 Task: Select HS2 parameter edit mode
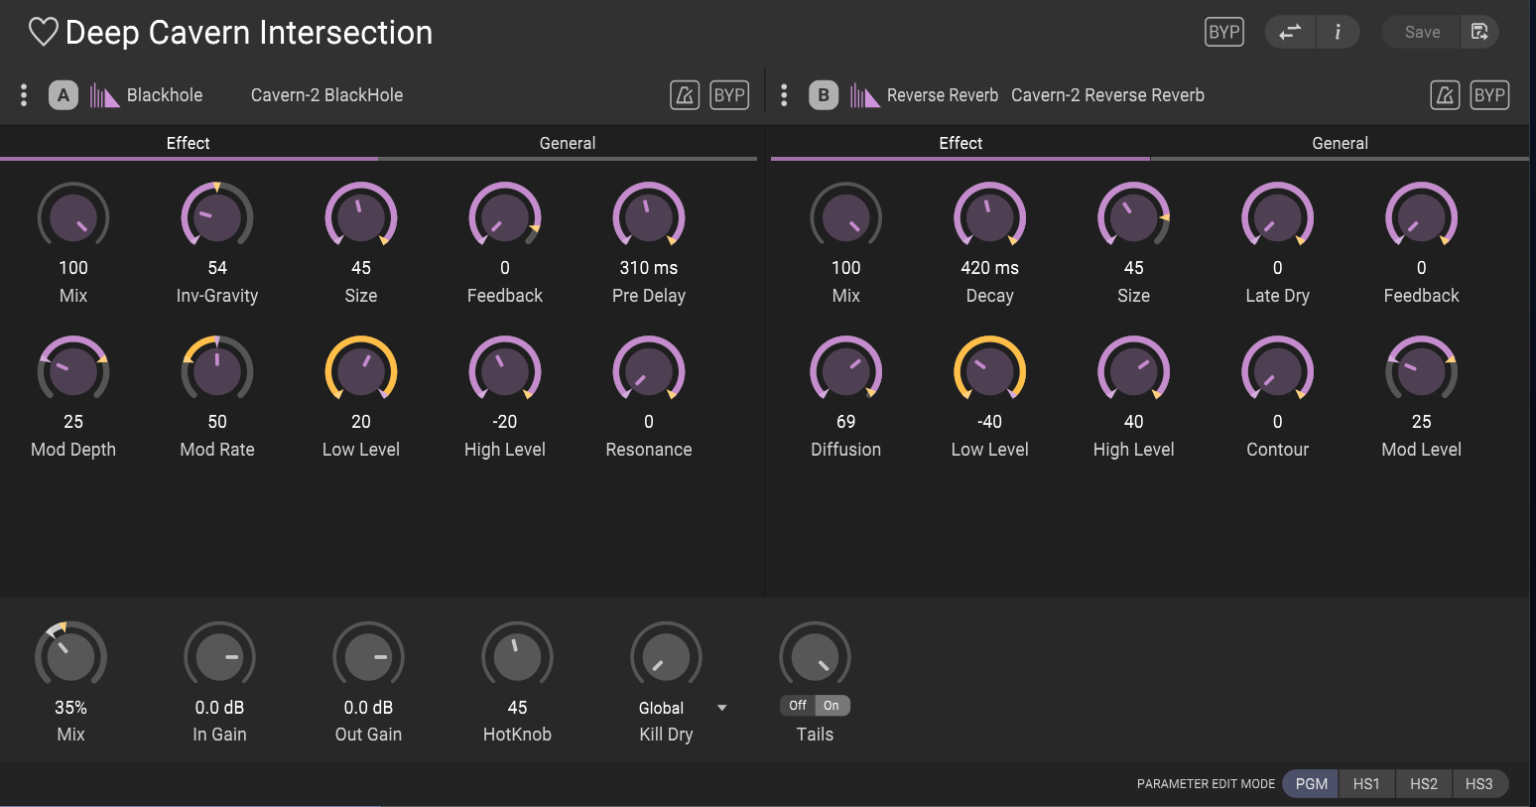(x=1423, y=784)
